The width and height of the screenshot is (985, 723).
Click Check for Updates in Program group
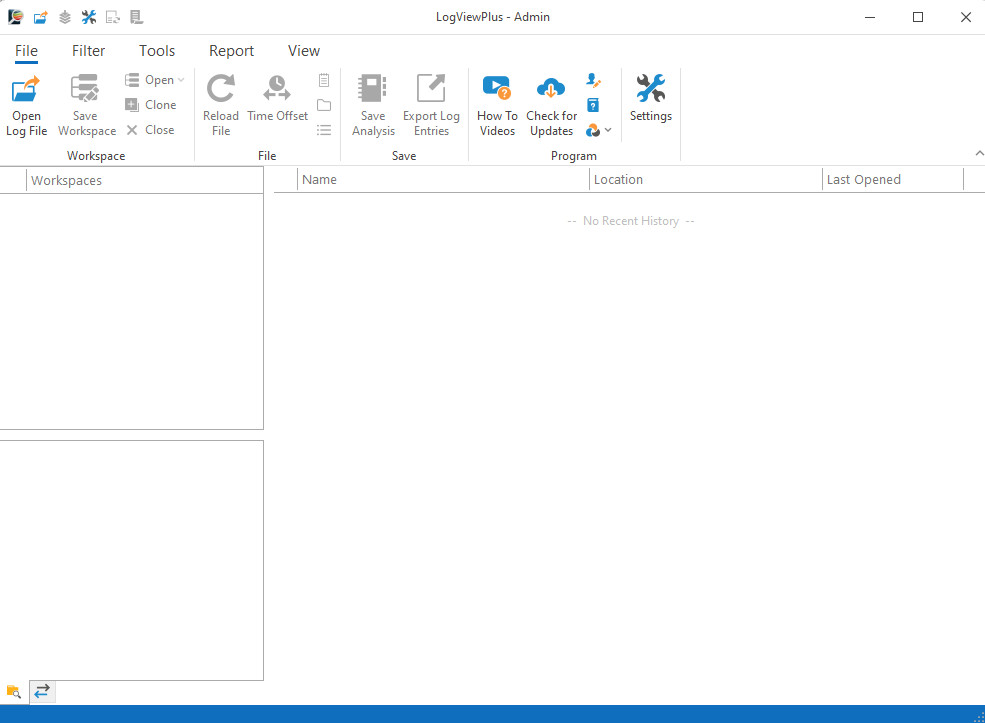[551, 106]
